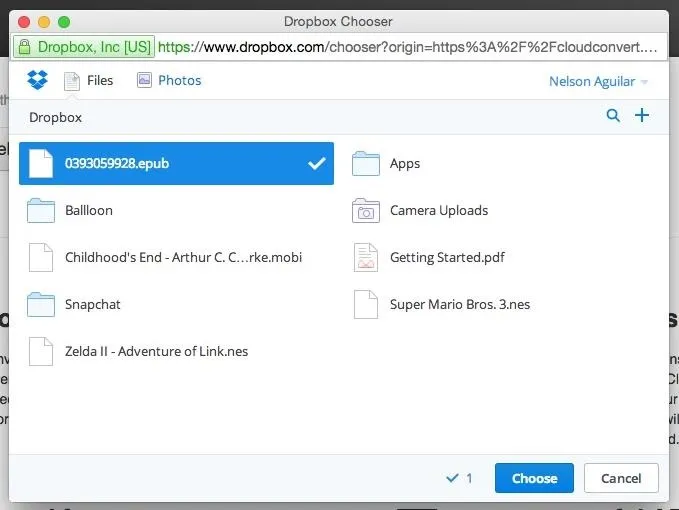
Task: Click the Photos tab picture icon
Action: [144, 80]
